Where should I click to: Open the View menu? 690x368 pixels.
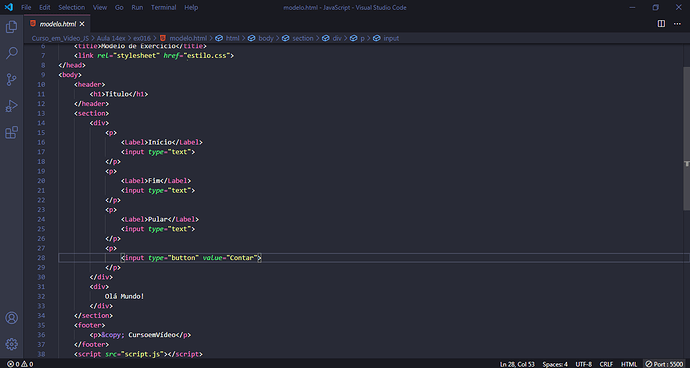[x=100, y=7]
